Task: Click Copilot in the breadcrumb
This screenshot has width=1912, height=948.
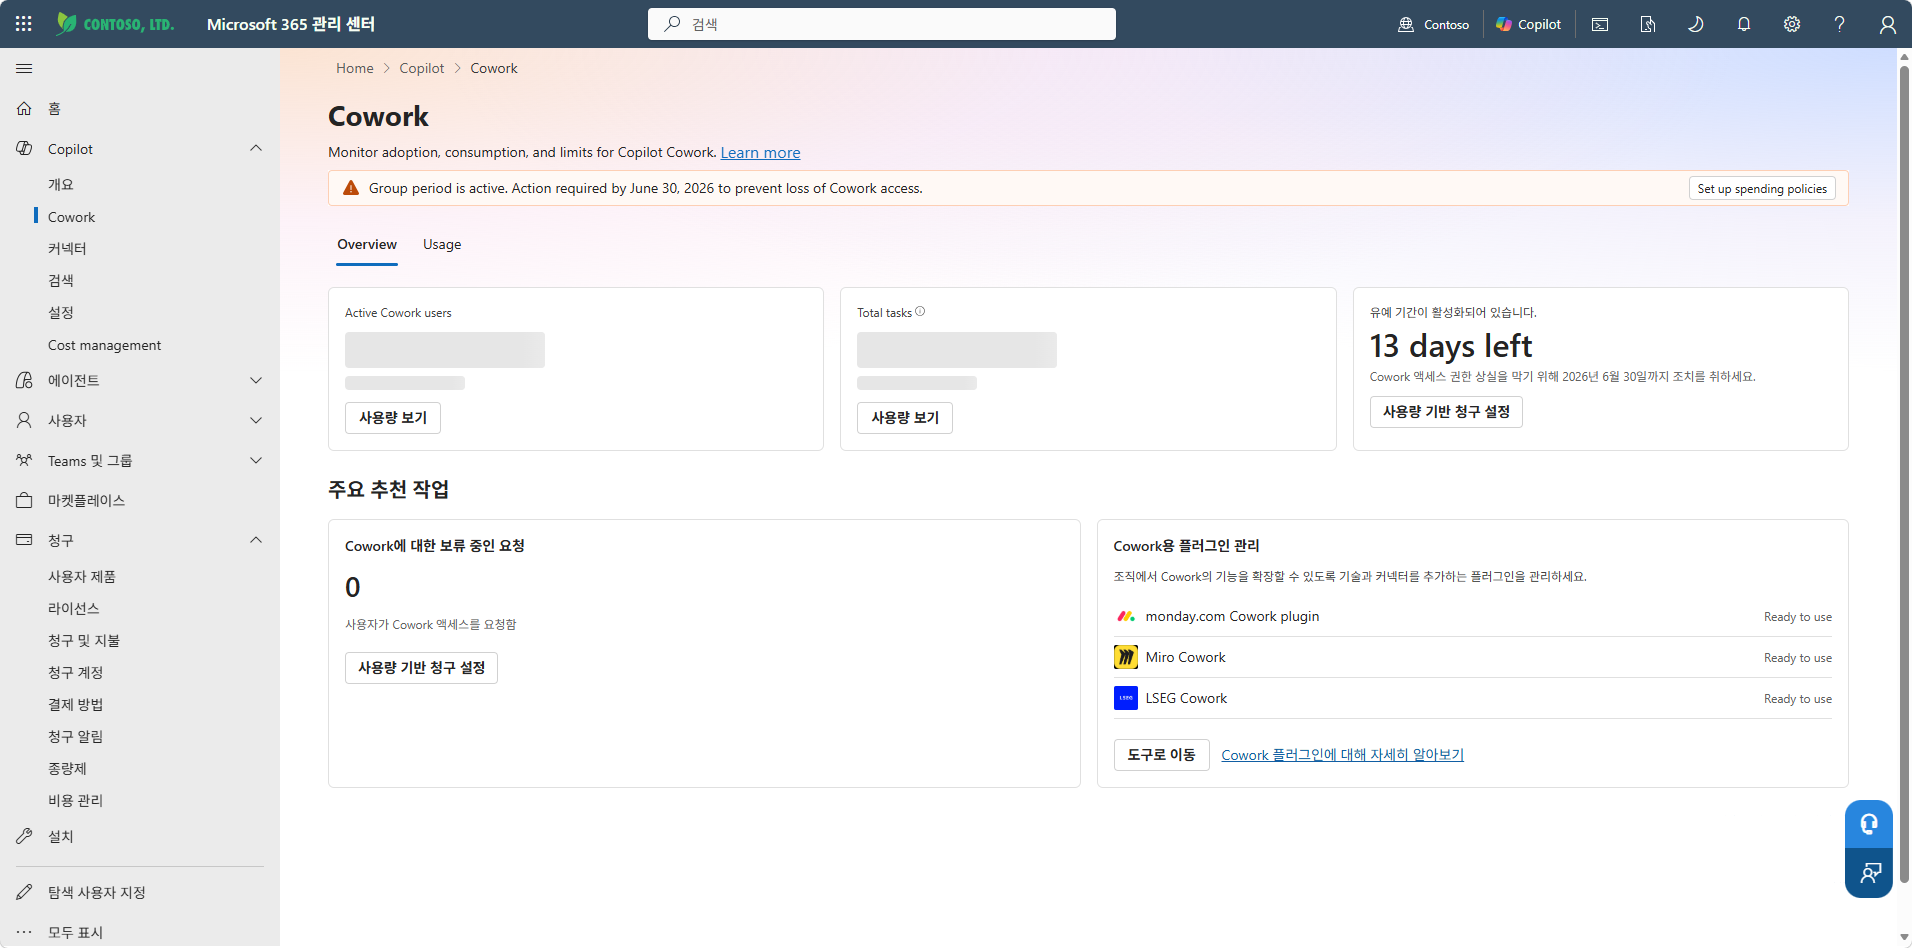Action: point(422,68)
